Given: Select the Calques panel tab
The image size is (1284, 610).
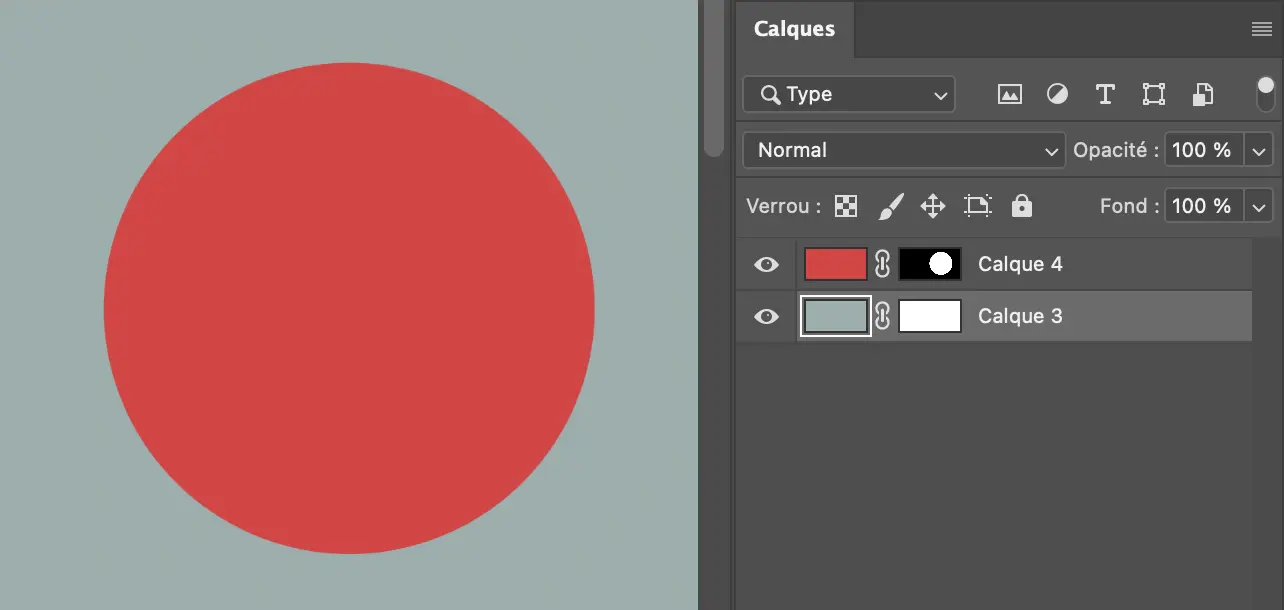Looking at the screenshot, I should point(794,29).
